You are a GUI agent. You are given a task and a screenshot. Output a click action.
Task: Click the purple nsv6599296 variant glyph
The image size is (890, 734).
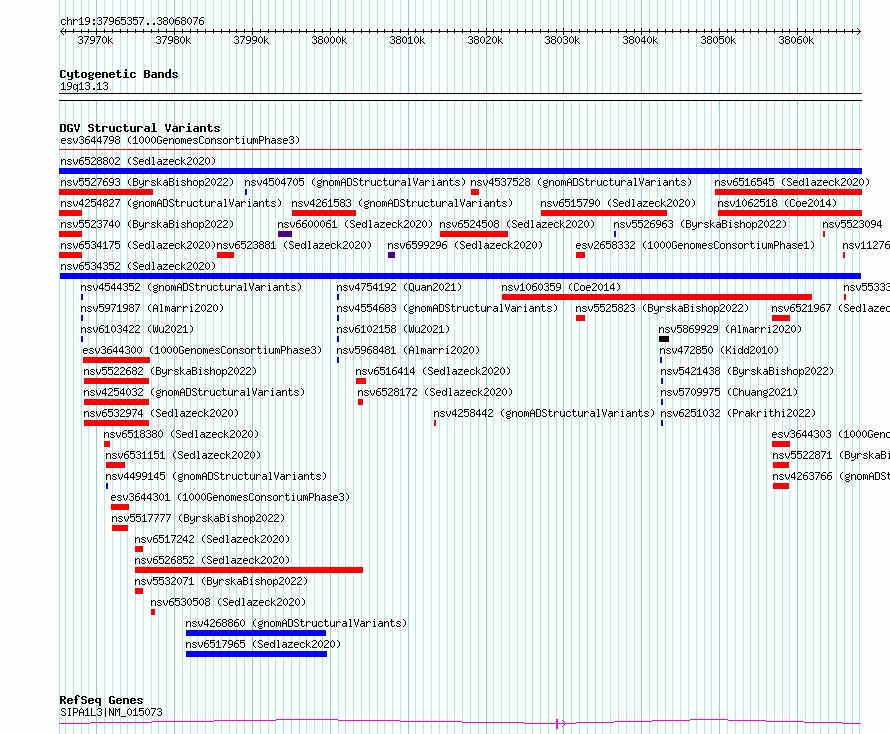[x=392, y=255]
